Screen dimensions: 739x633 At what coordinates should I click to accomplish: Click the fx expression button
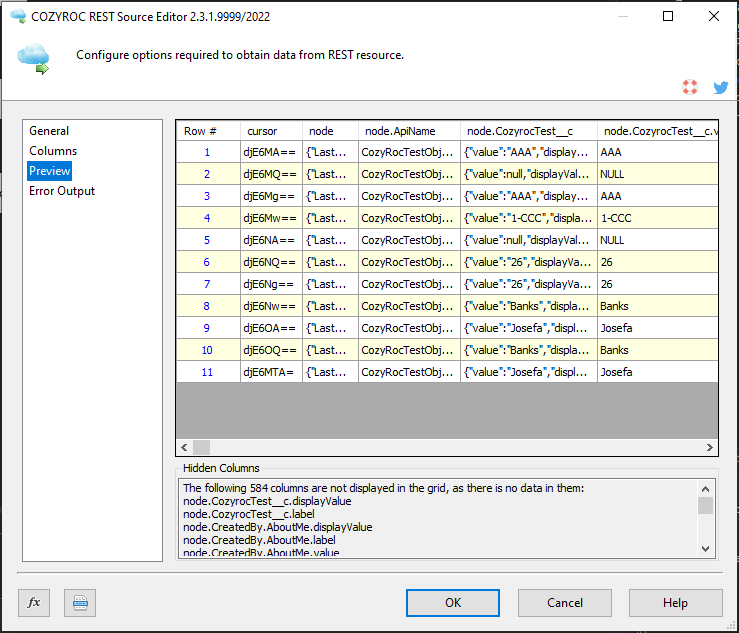pos(34,603)
